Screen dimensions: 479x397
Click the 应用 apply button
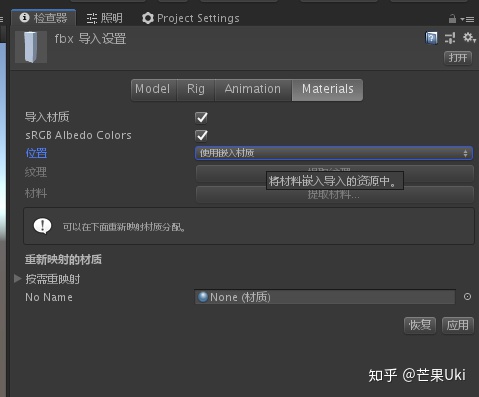[x=458, y=325]
